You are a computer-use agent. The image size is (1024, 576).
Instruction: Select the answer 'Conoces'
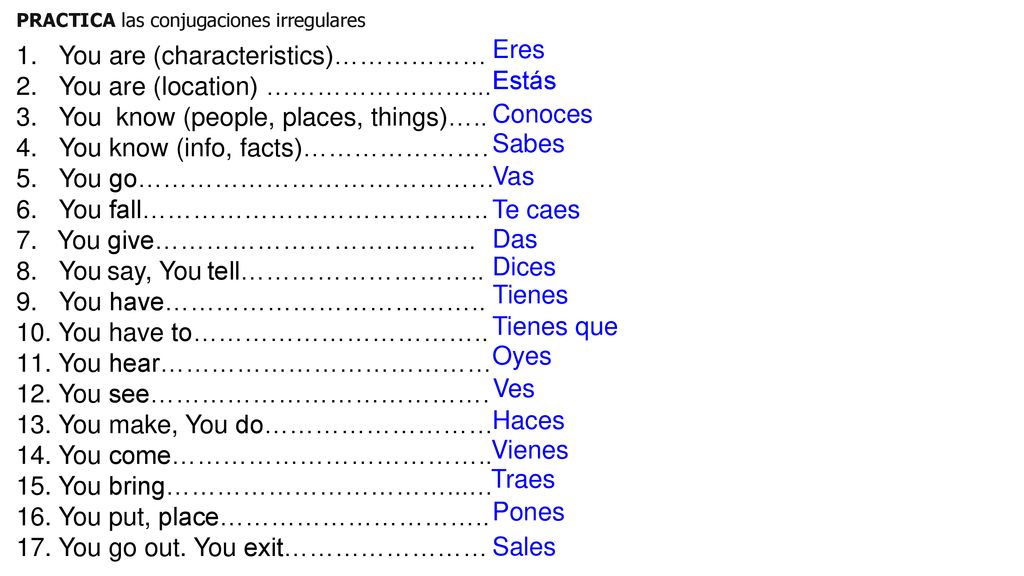coord(543,114)
